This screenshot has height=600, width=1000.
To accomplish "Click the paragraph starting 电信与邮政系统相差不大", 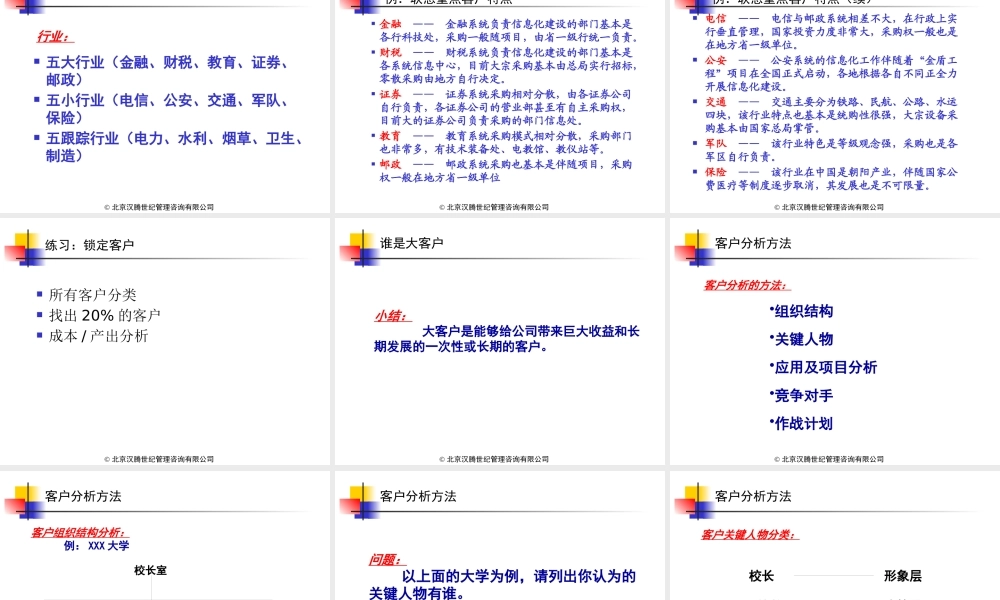I will pyautogui.click(x=831, y=32).
